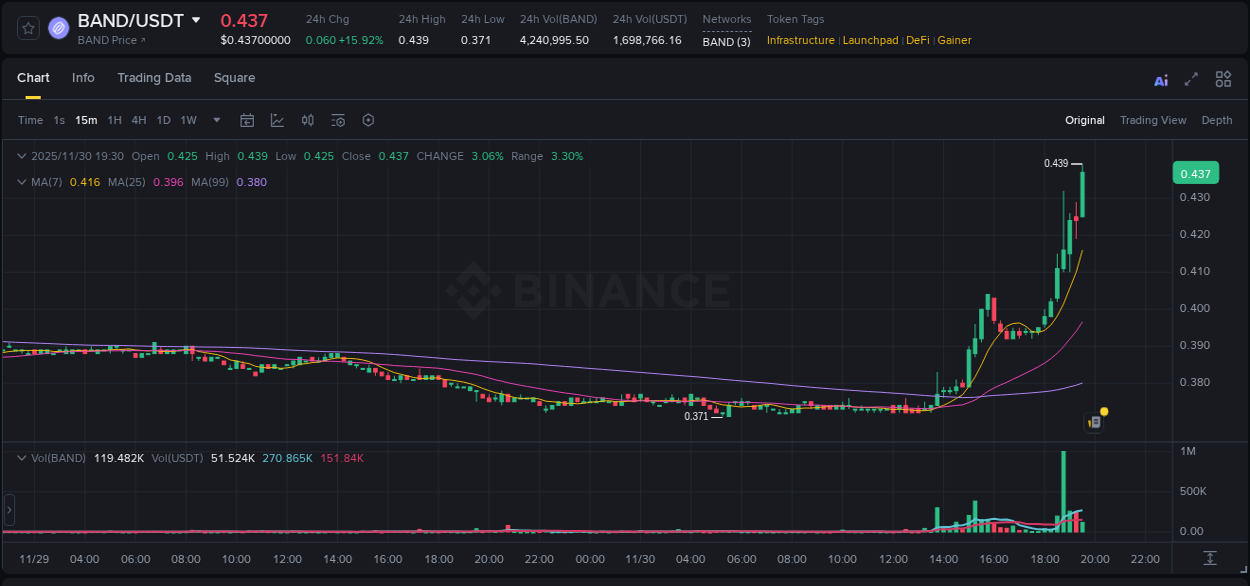Open the Trading Data tab
Viewport: 1250px width, 586px height.
(x=154, y=78)
